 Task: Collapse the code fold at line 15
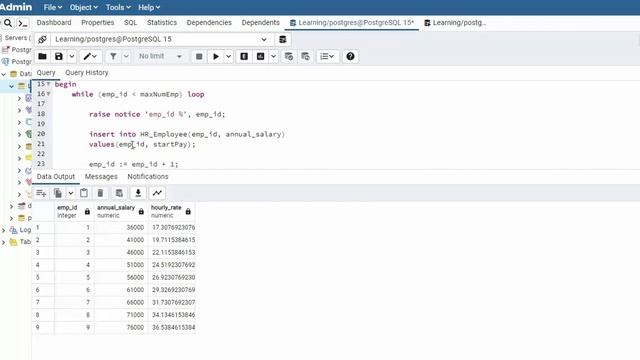coord(48,84)
